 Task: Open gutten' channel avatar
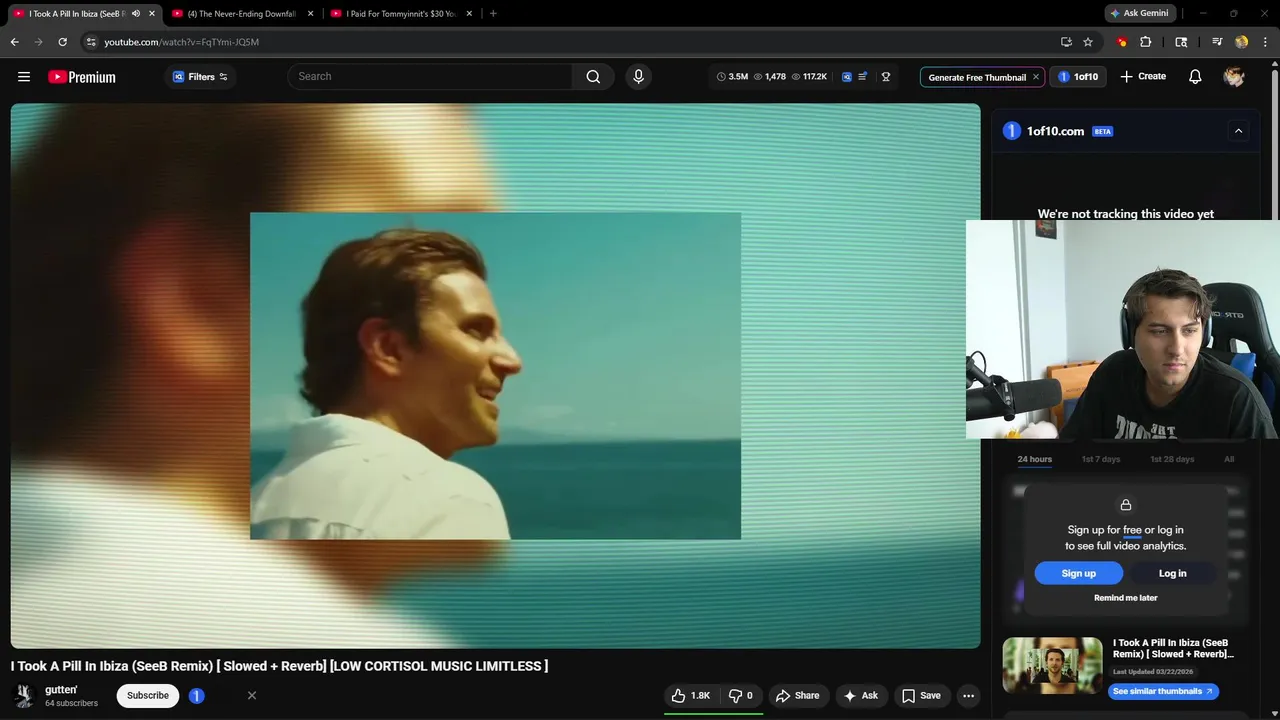pyautogui.click(x=24, y=696)
